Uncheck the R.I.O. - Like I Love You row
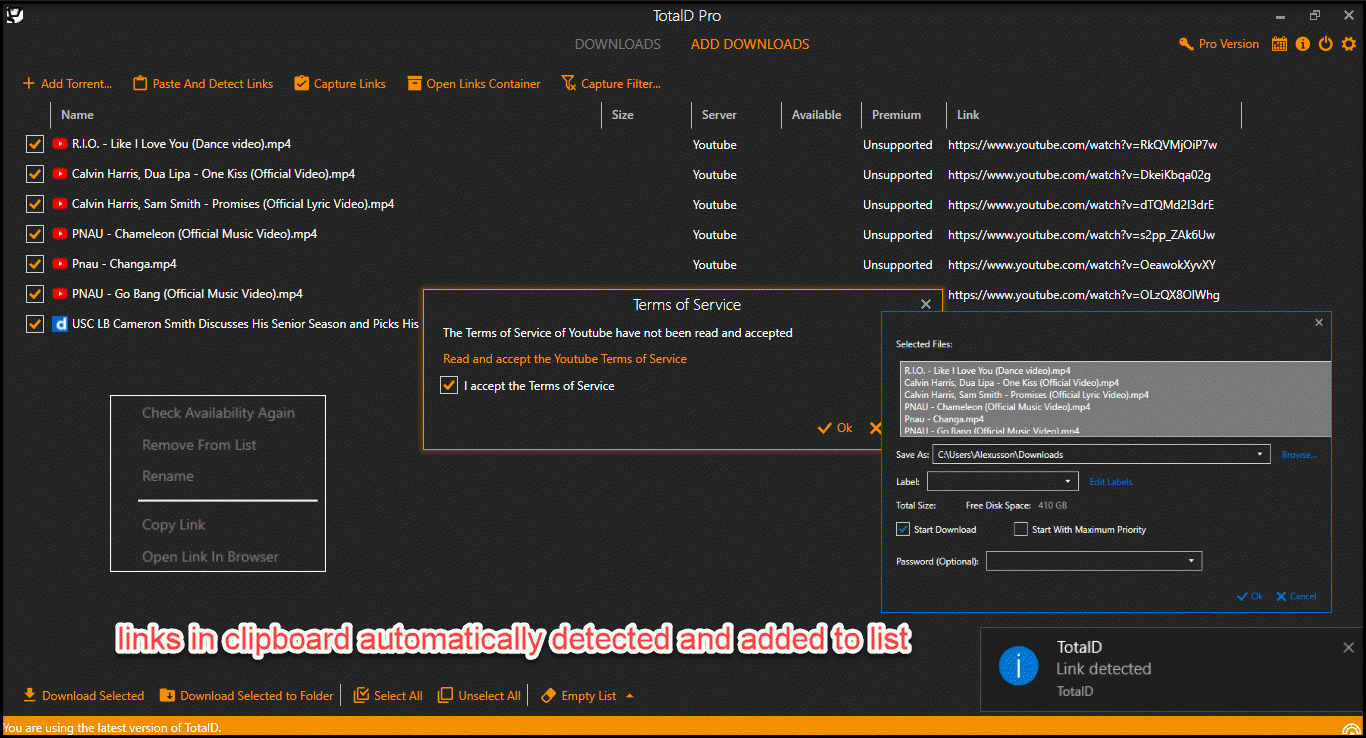 (35, 144)
